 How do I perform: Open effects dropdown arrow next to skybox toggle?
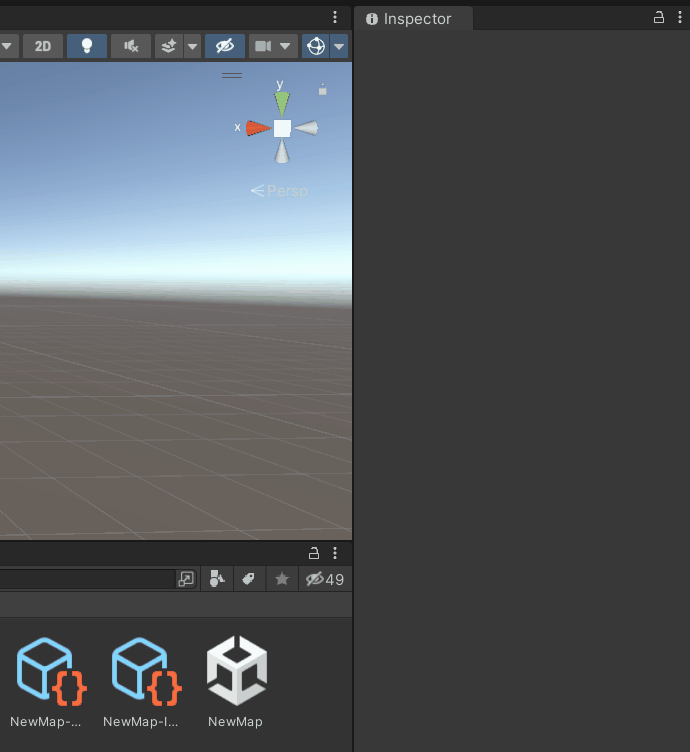point(192,46)
